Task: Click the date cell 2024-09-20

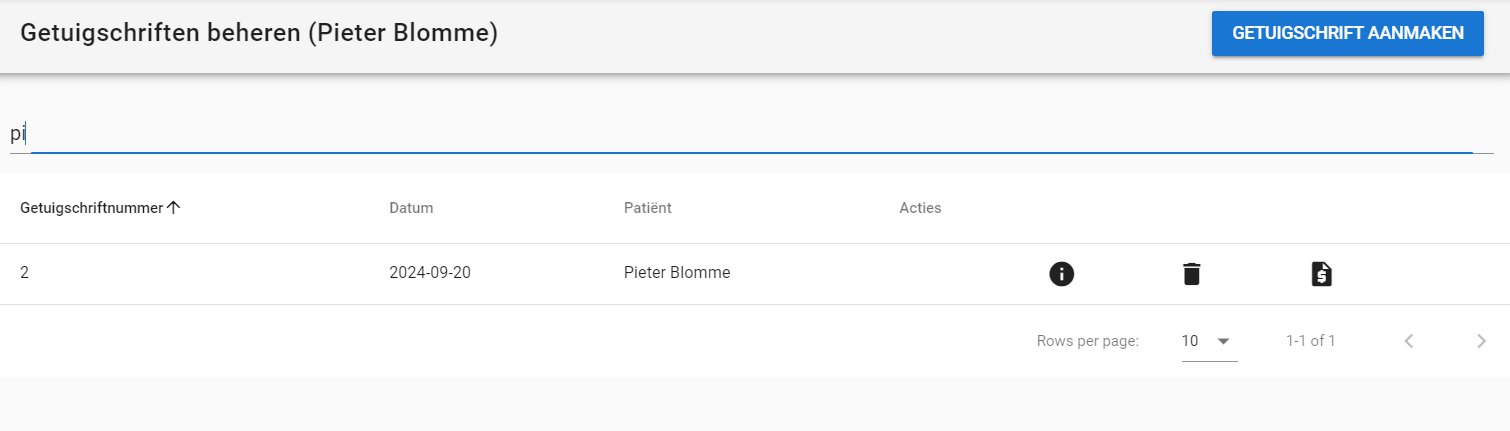Action: [430, 272]
